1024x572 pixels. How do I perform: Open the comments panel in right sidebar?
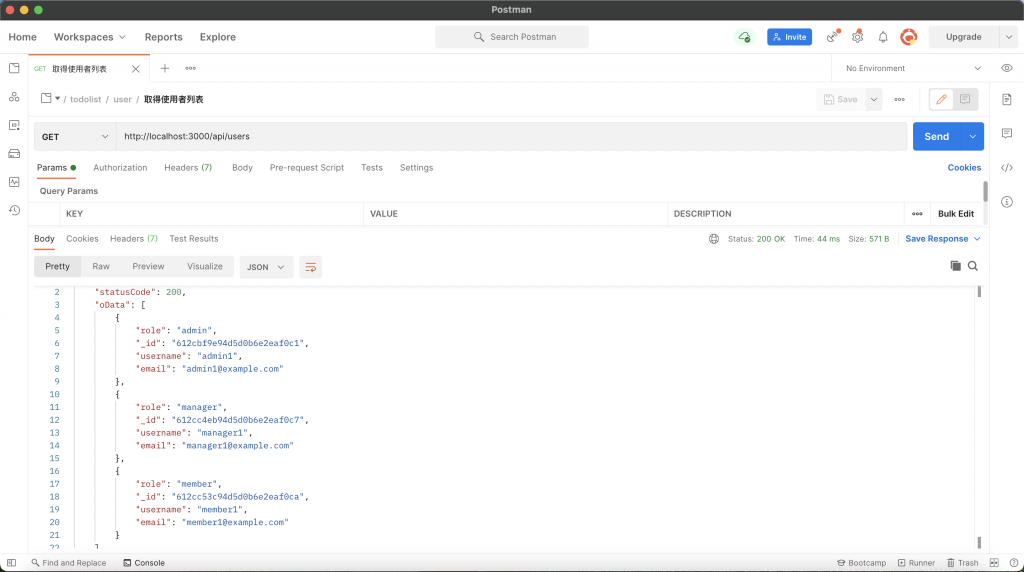tap(1006, 133)
